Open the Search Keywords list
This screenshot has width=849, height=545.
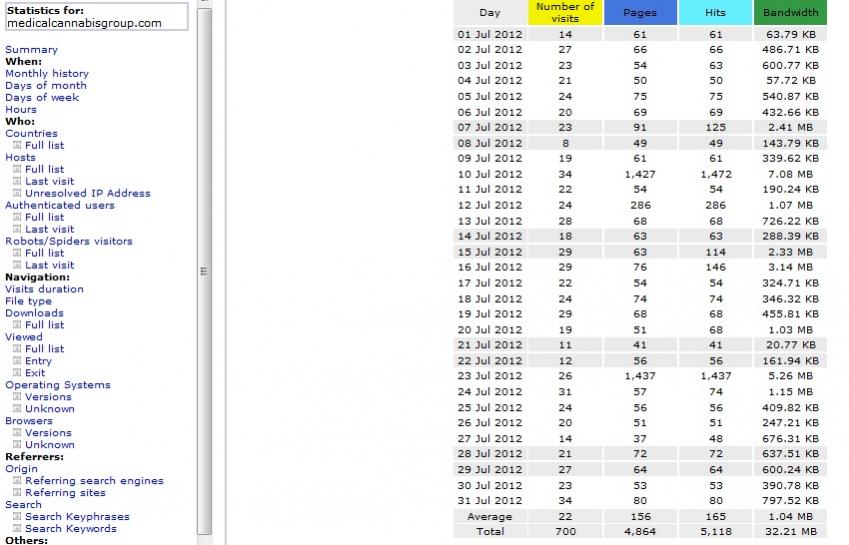(71, 528)
